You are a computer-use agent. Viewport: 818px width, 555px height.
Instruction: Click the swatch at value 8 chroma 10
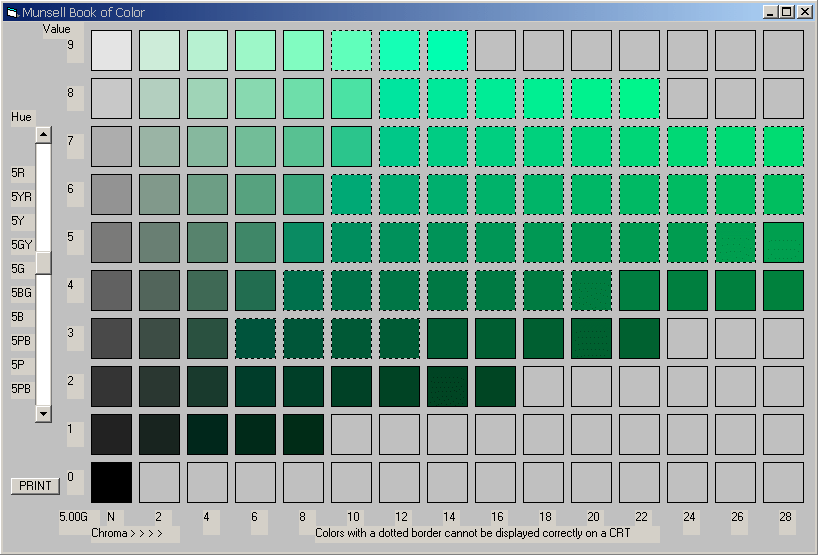coord(351,98)
